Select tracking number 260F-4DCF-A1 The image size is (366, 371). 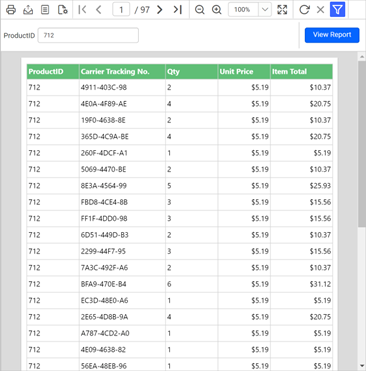[x=104, y=153]
